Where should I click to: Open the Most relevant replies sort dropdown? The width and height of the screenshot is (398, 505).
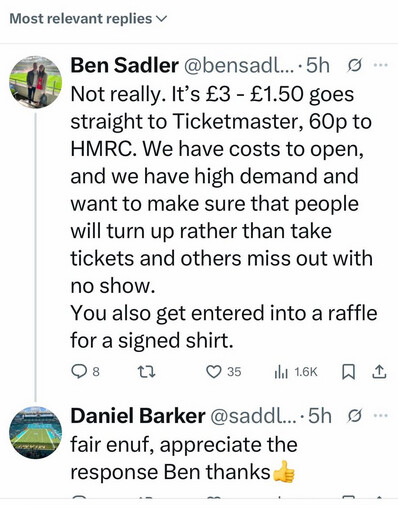tap(88, 19)
